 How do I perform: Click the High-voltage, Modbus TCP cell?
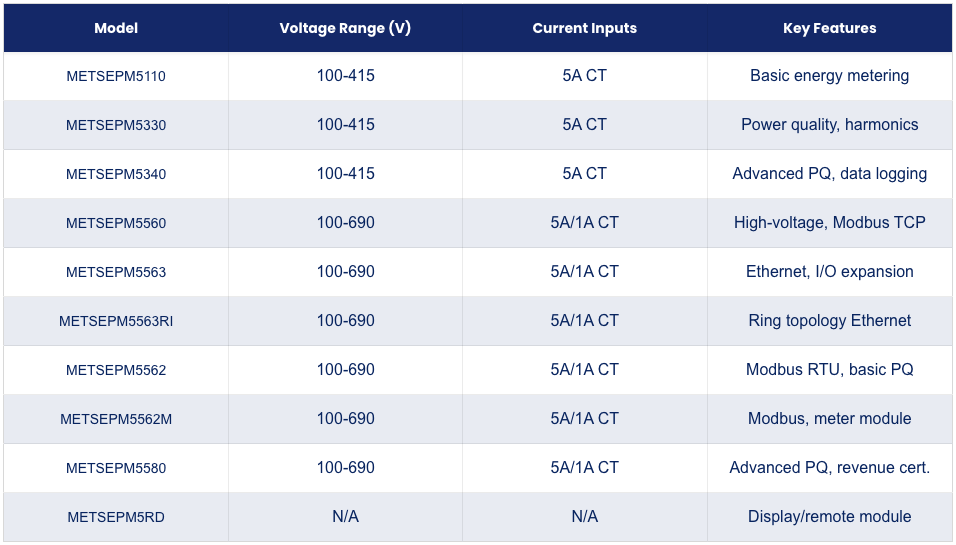coord(829,223)
